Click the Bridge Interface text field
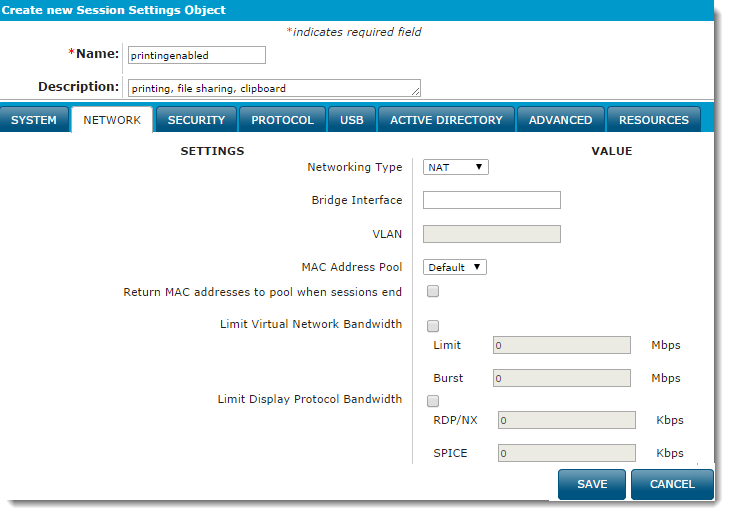 pos(491,200)
